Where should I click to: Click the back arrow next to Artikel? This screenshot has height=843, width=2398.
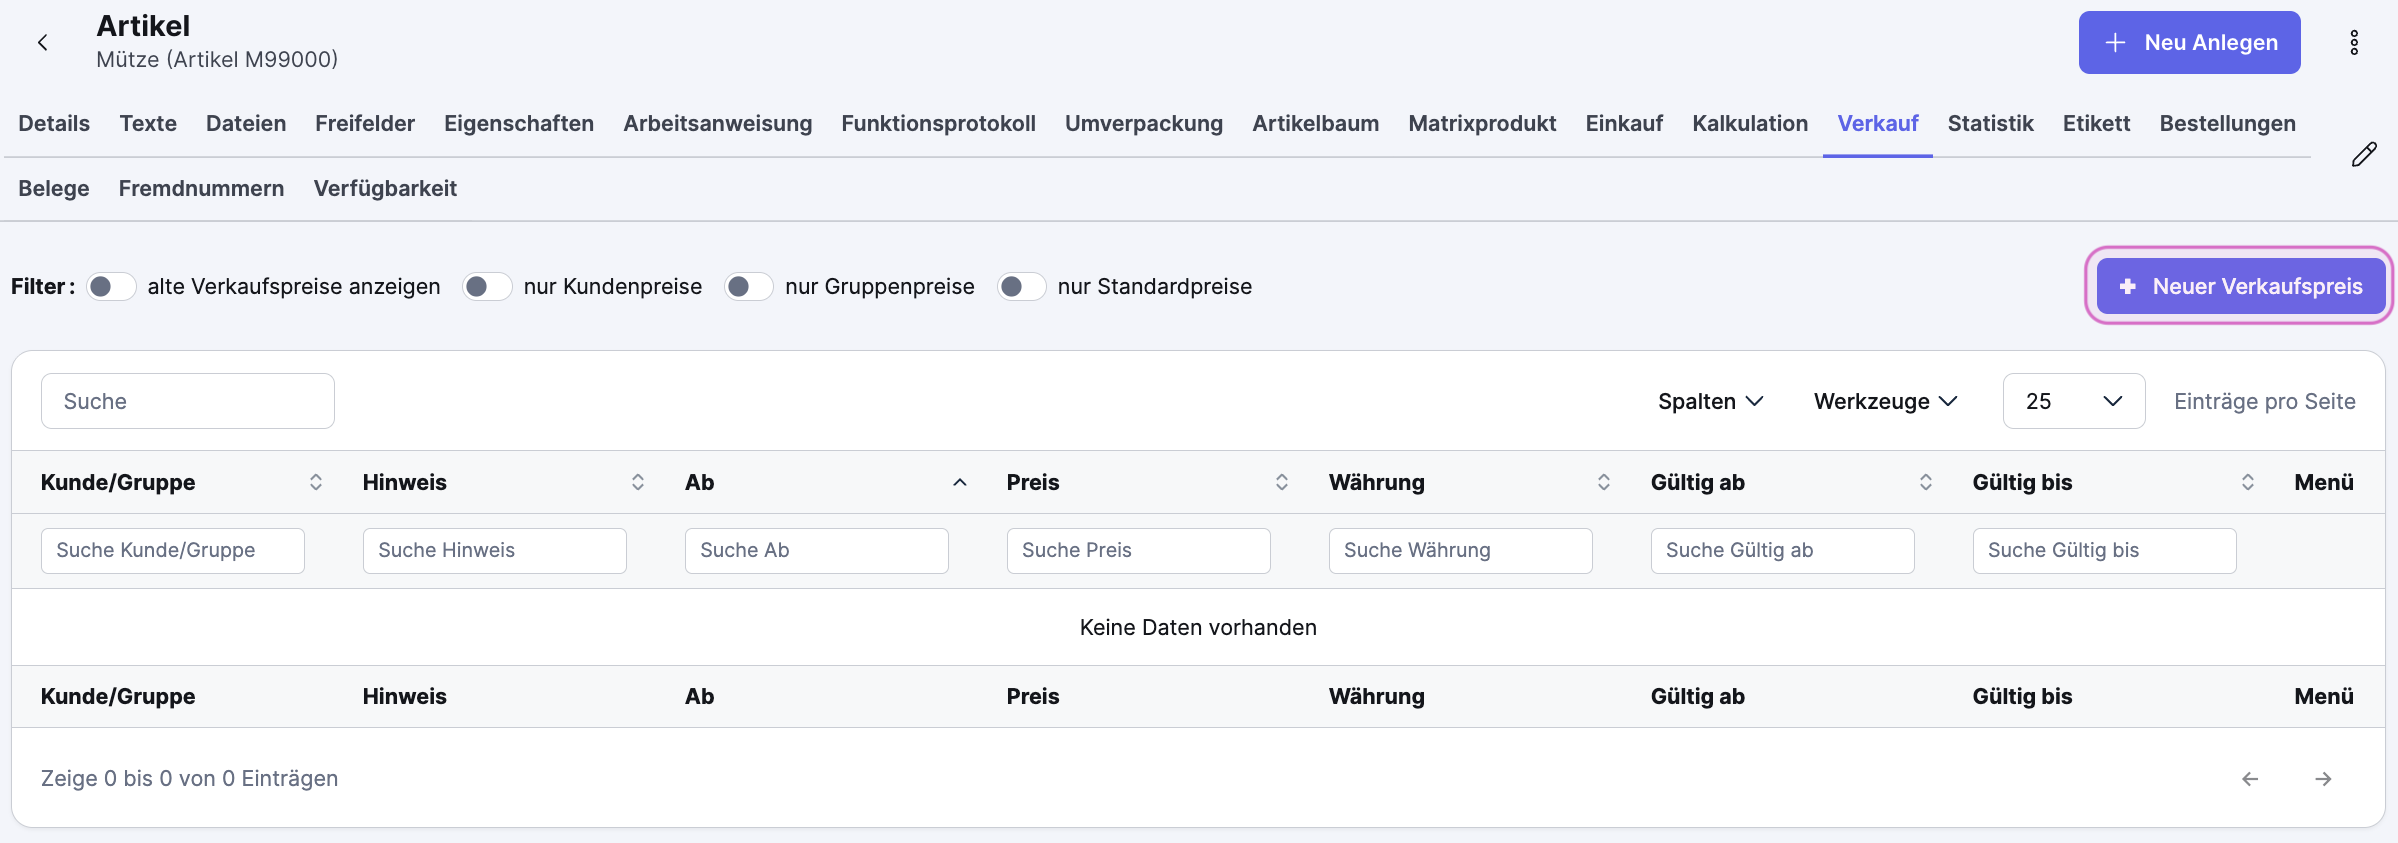[42, 42]
